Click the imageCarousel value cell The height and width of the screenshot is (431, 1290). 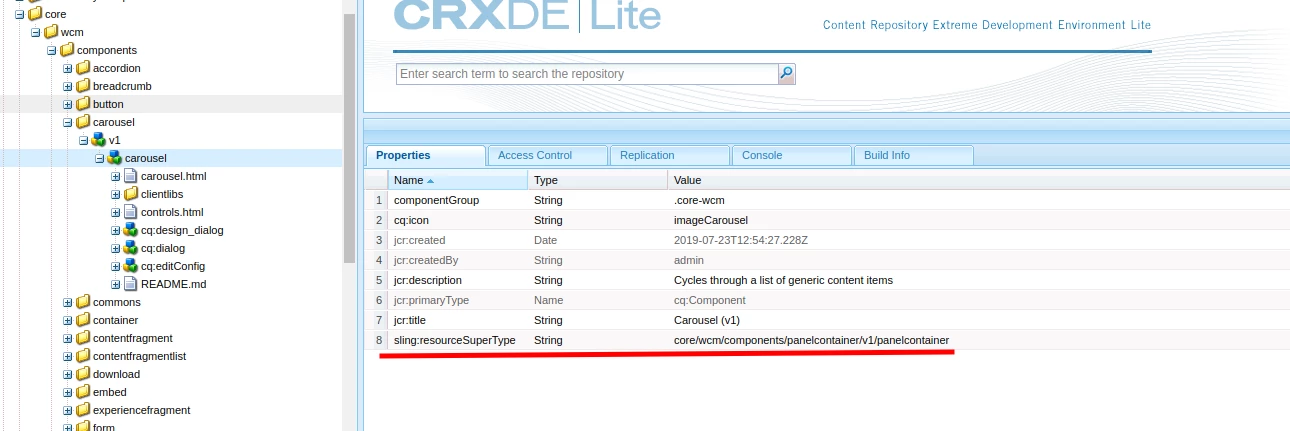point(711,220)
